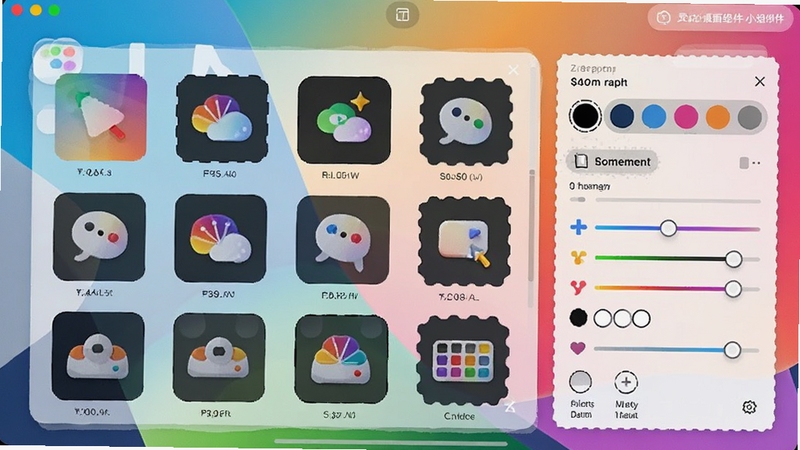Open the speech bubble with blue and red dots

tap(343, 240)
